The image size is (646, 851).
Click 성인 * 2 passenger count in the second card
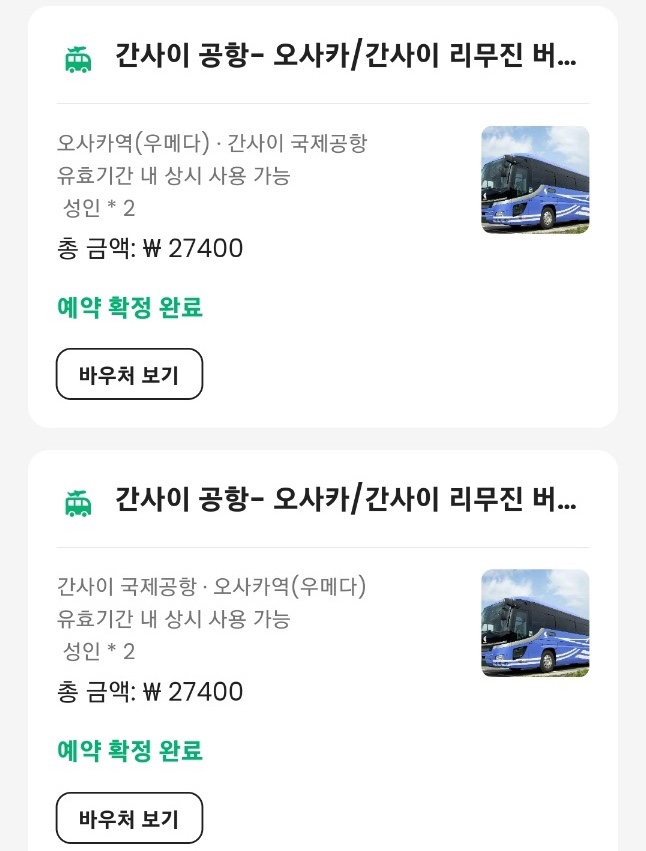pyautogui.click(x=99, y=652)
